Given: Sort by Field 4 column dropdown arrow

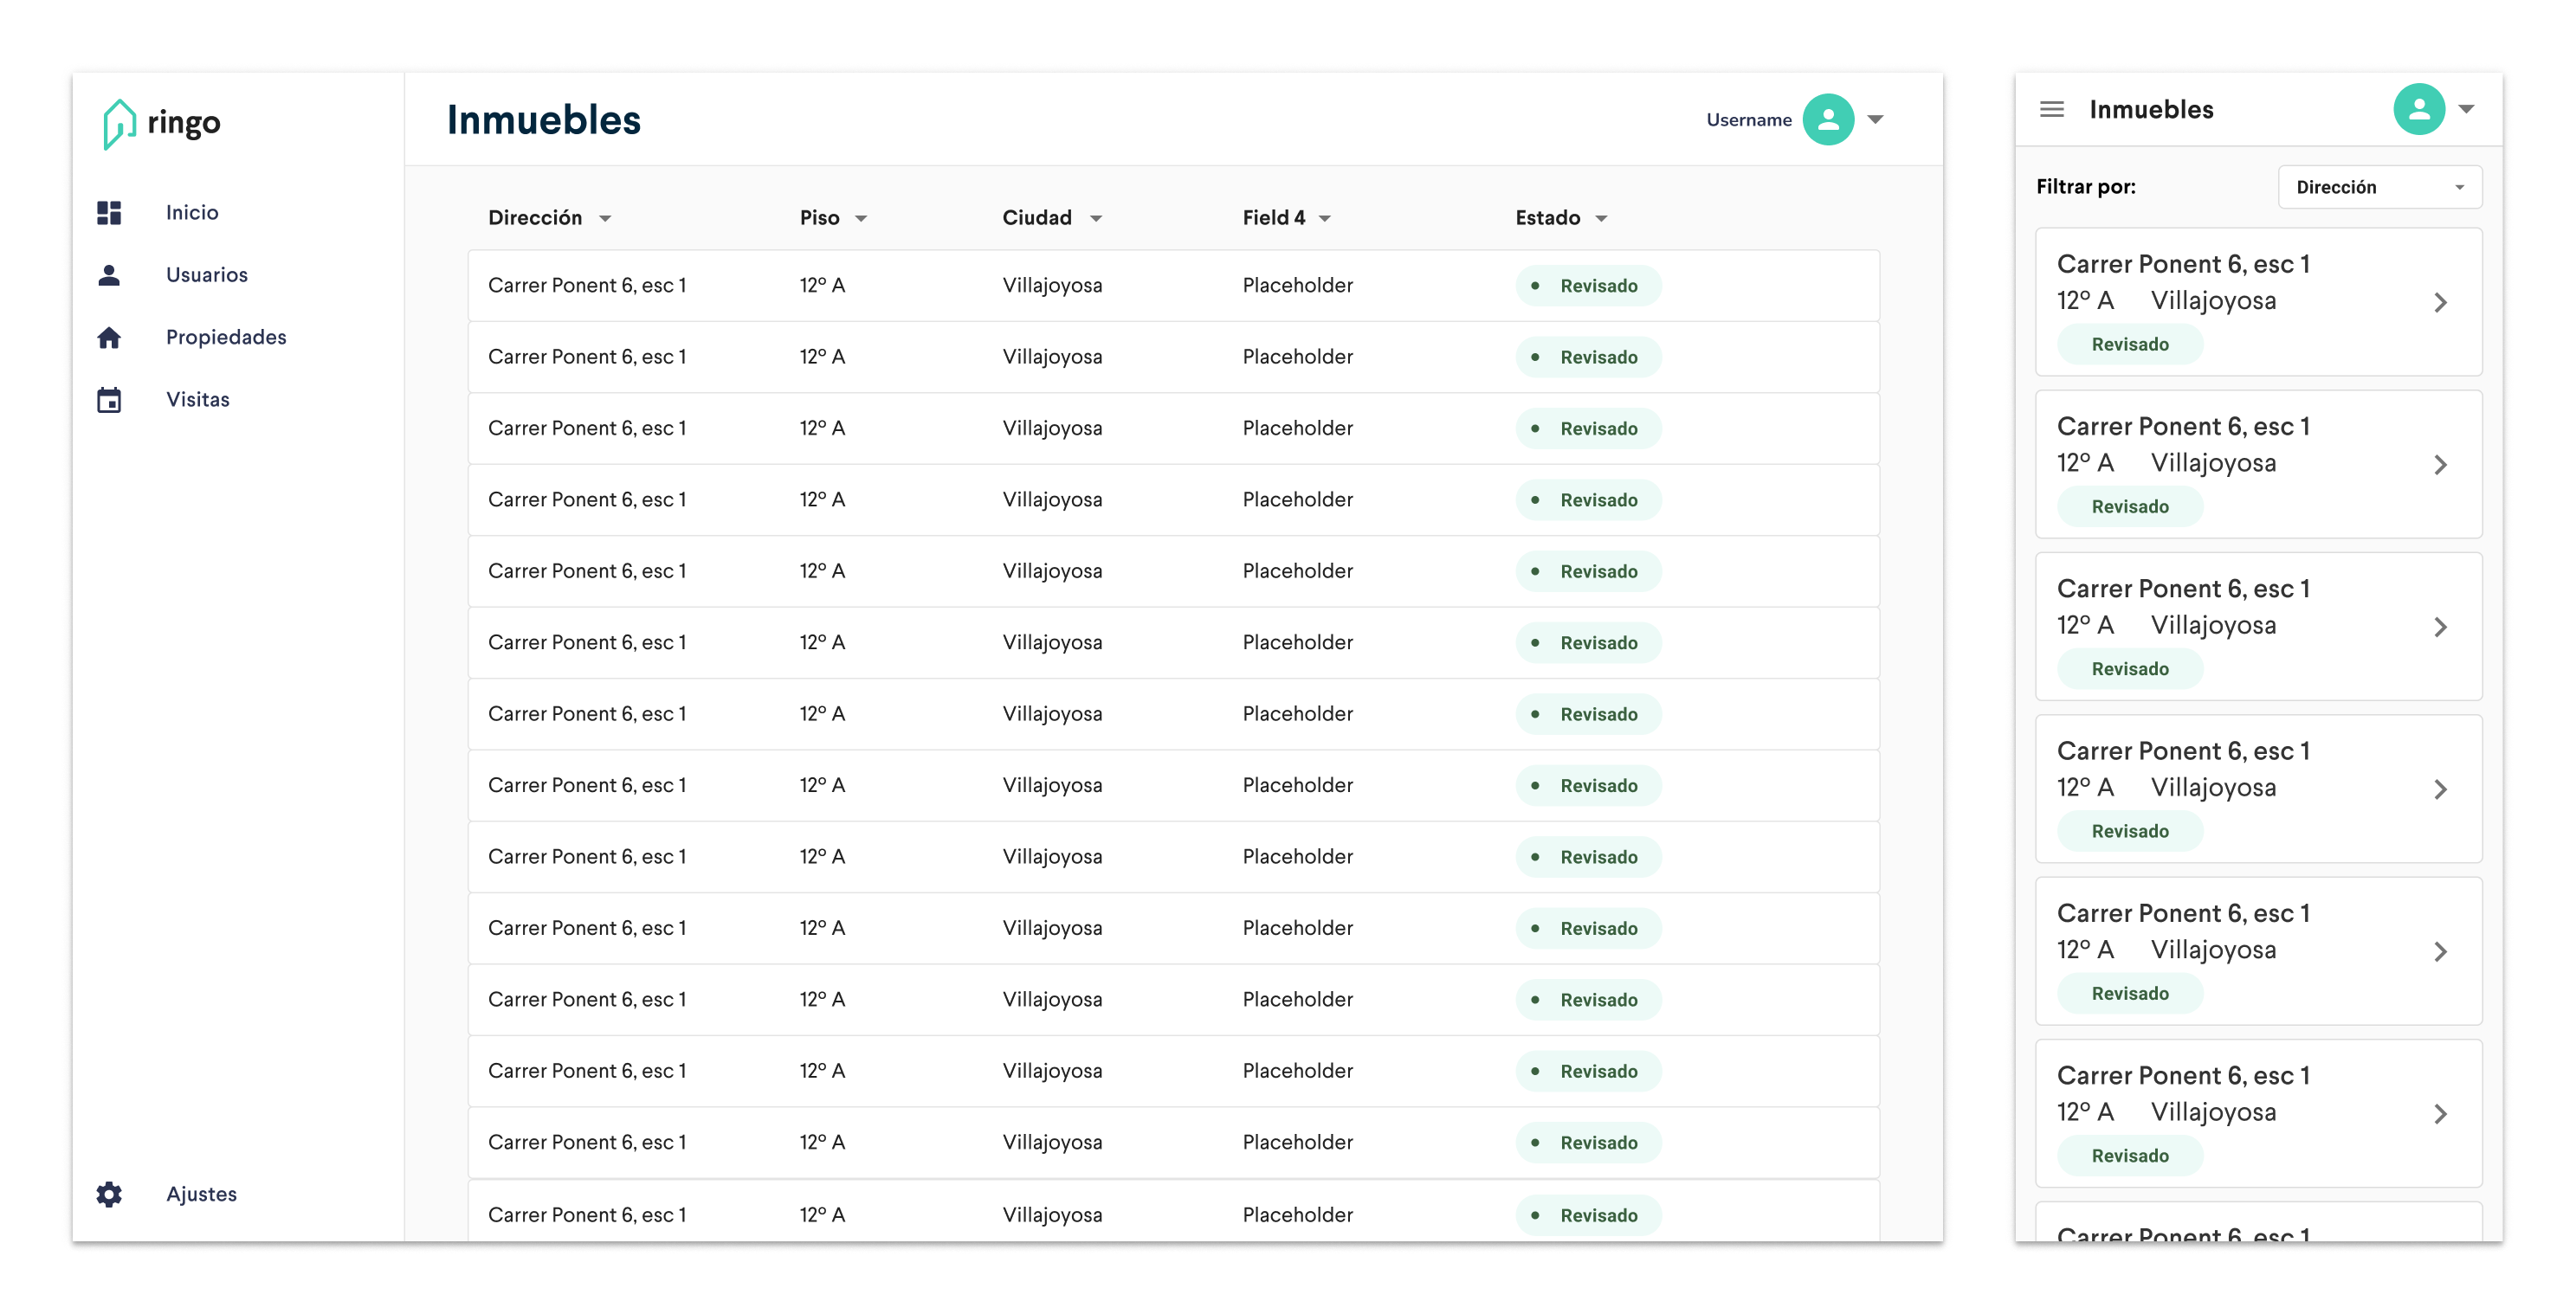Looking at the screenshot, I should tap(1324, 219).
